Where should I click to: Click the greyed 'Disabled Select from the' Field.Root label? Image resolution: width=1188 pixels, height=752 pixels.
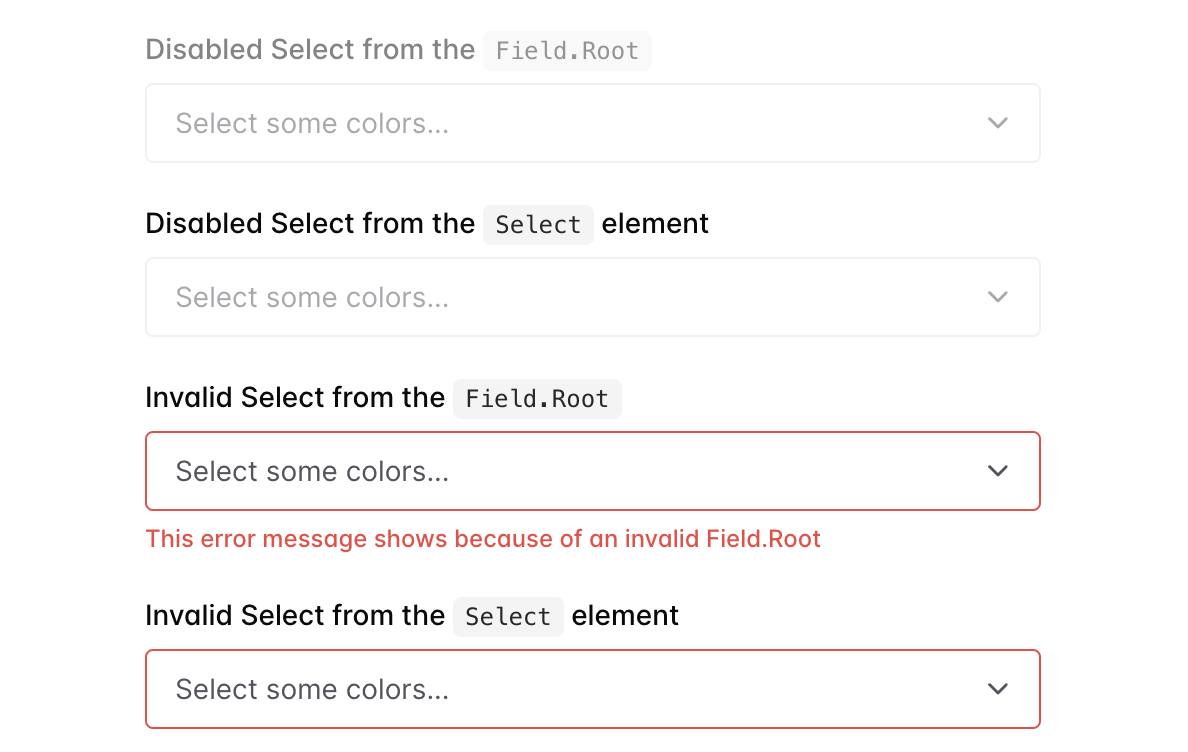point(310,50)
